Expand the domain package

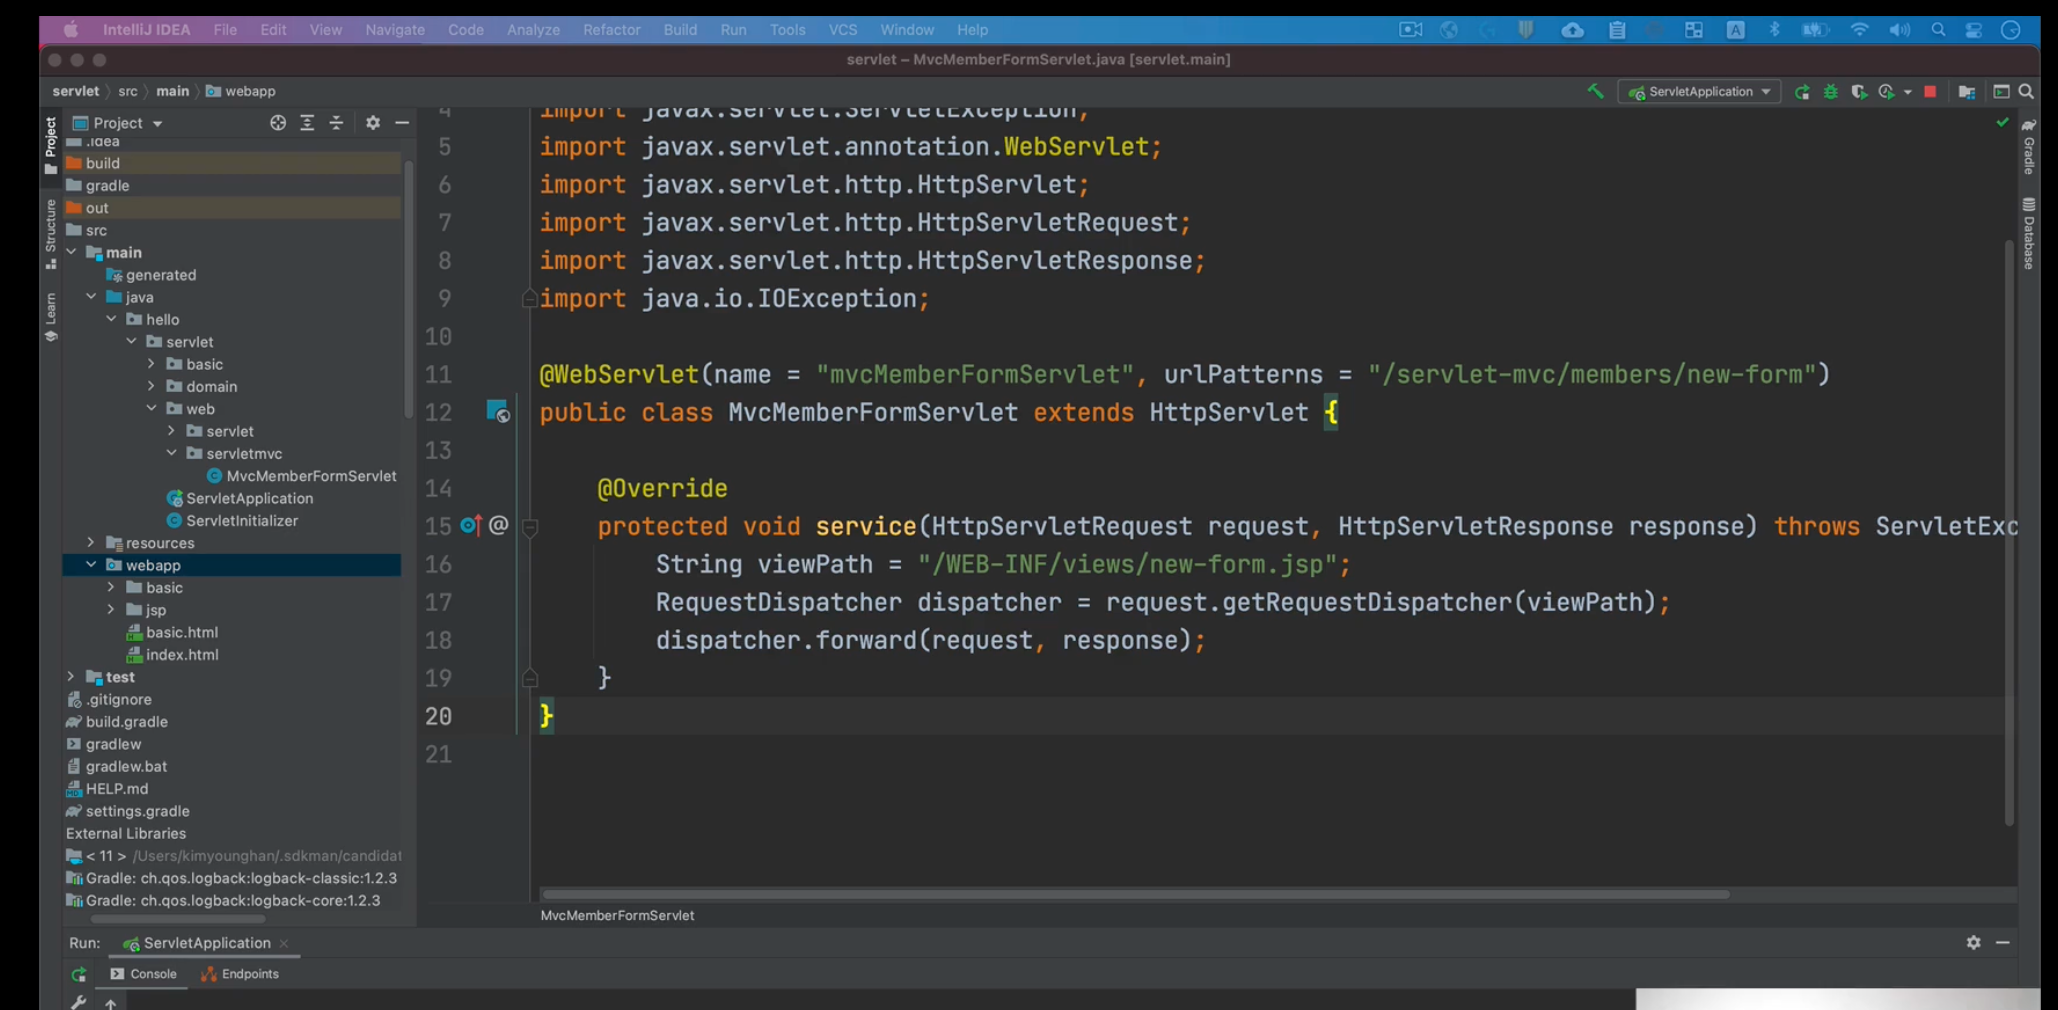pos(151,386)
